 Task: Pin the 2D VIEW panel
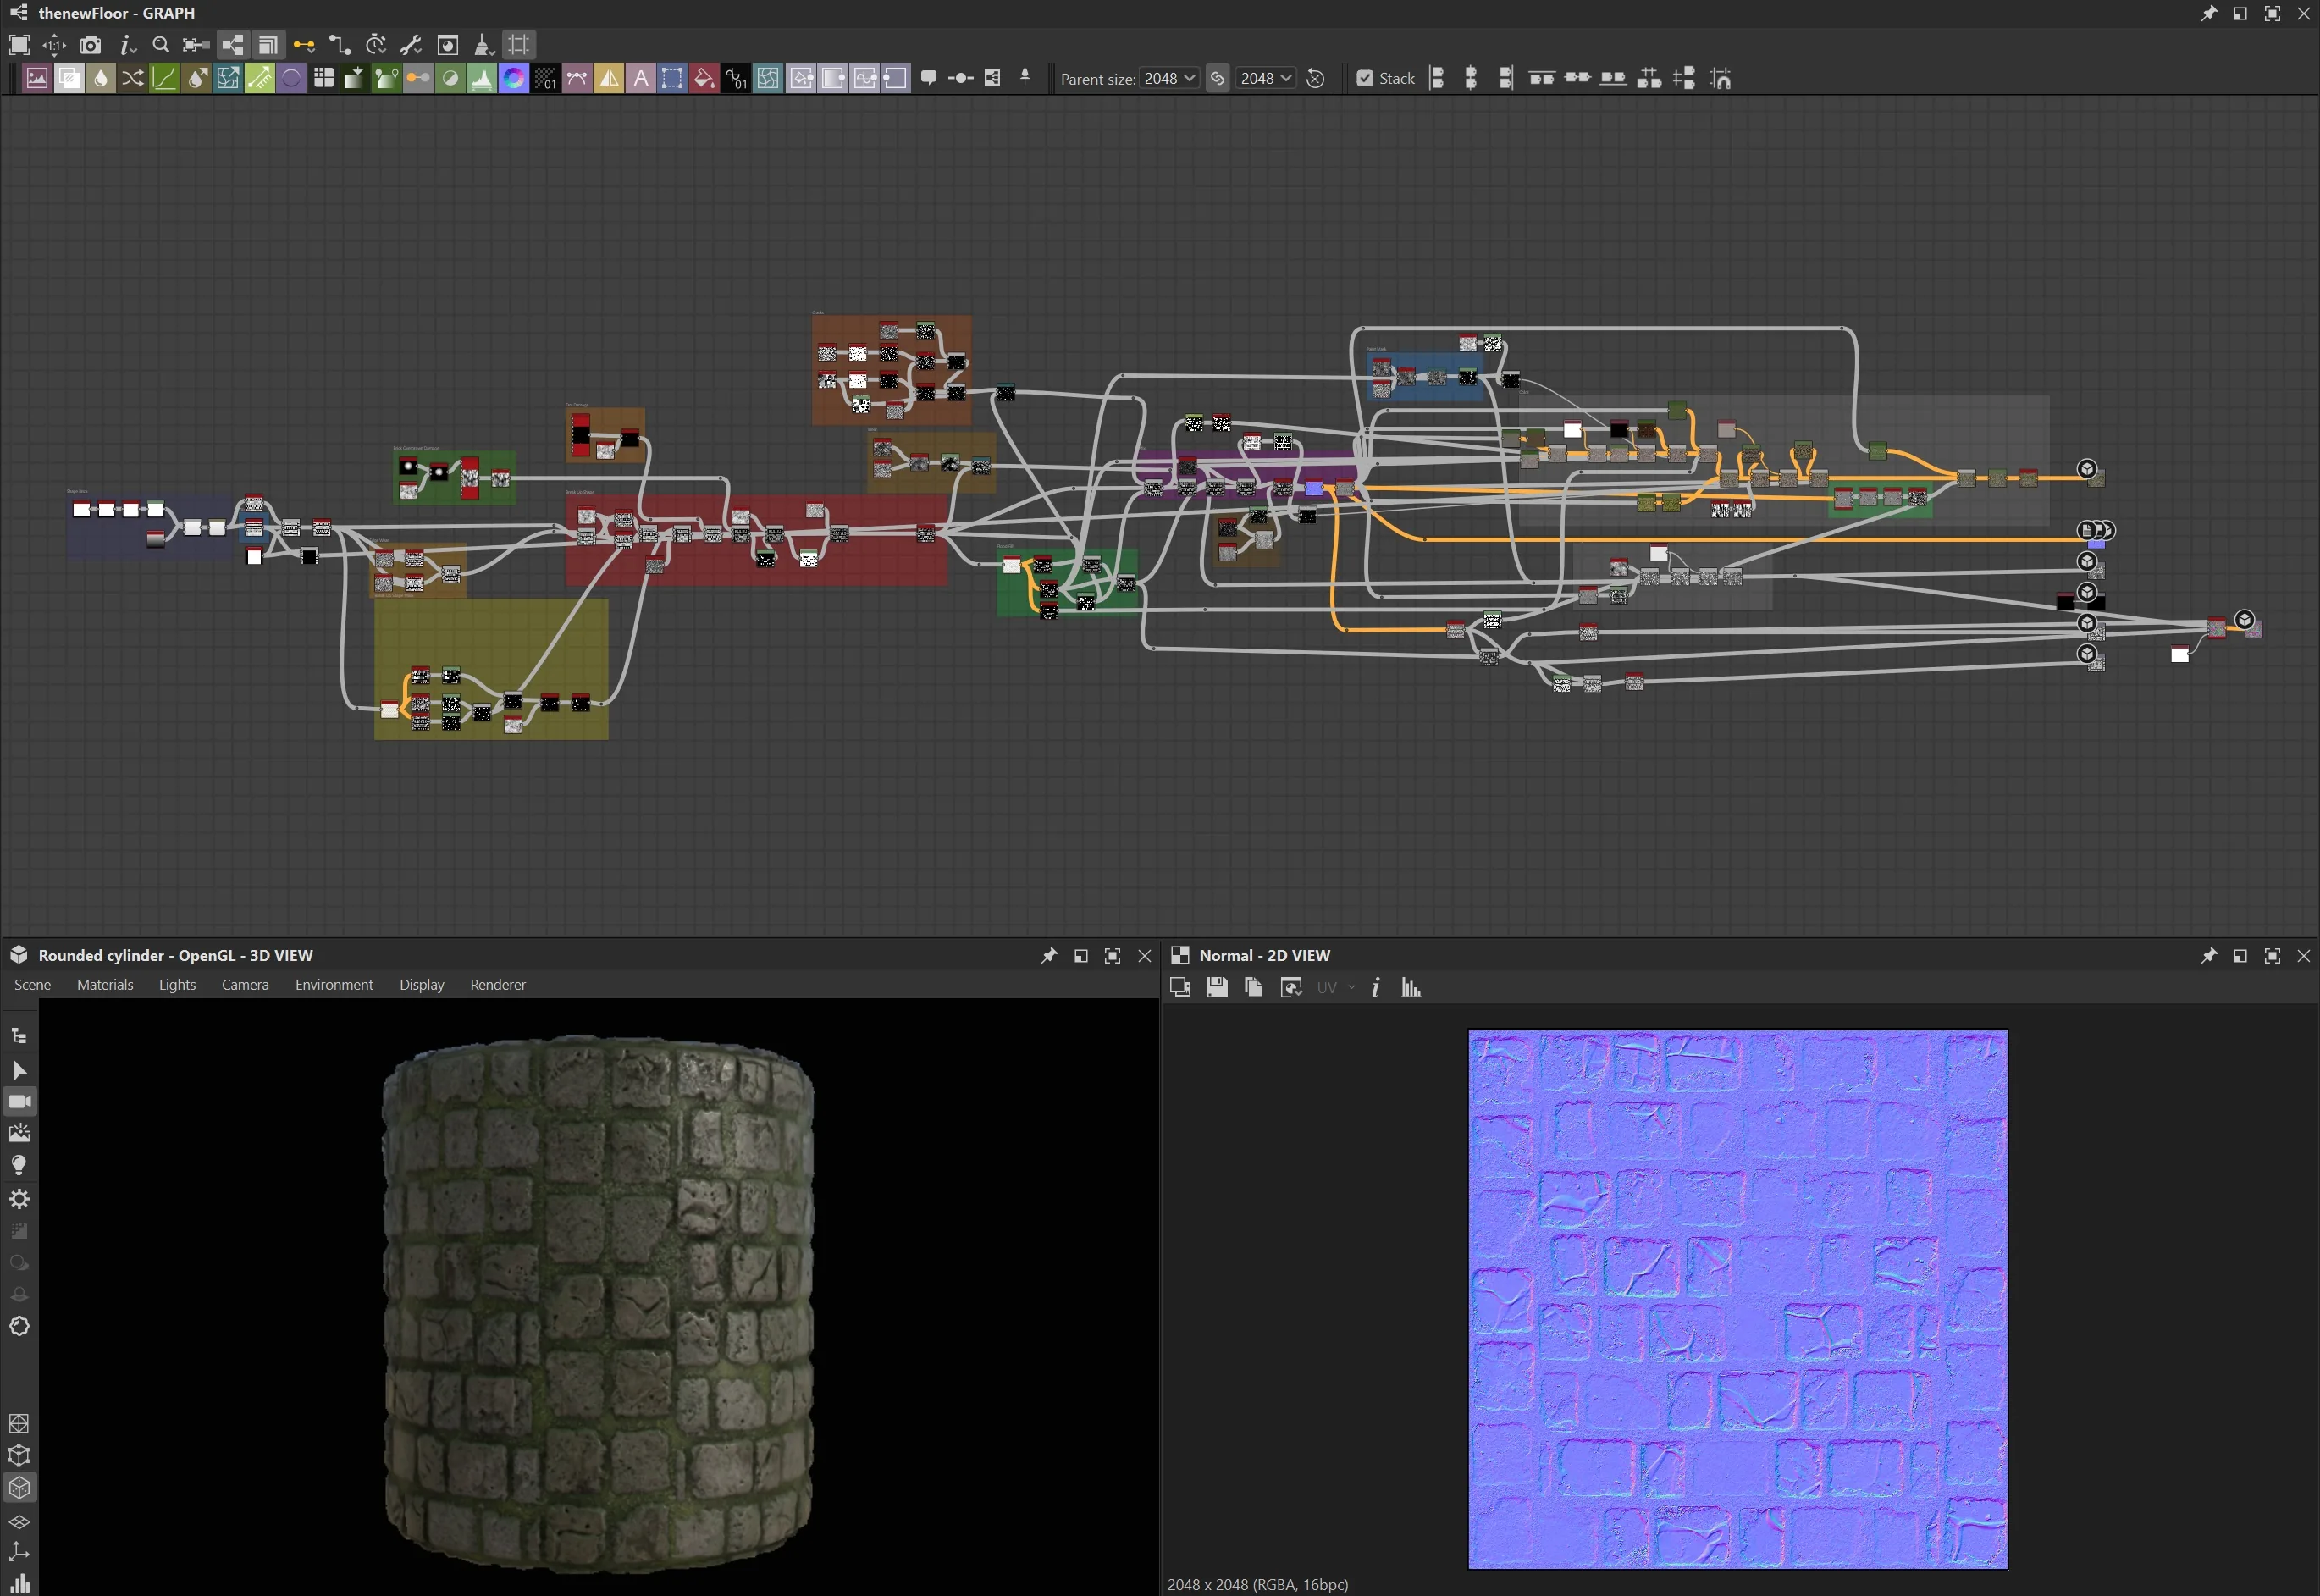pyautogui.click(x=2208, y=956)
